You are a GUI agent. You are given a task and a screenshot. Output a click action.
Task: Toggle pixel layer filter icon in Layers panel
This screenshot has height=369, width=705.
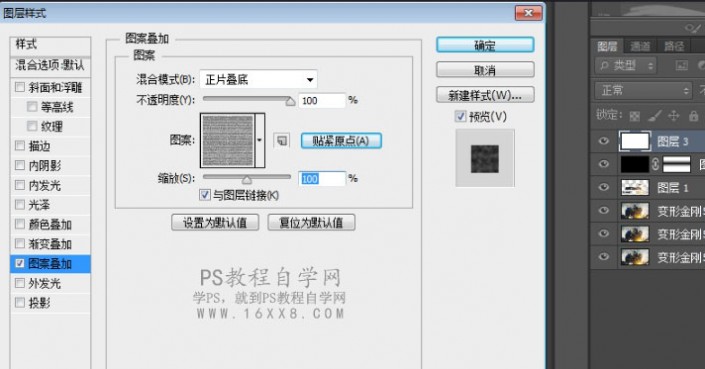(682, 66)
